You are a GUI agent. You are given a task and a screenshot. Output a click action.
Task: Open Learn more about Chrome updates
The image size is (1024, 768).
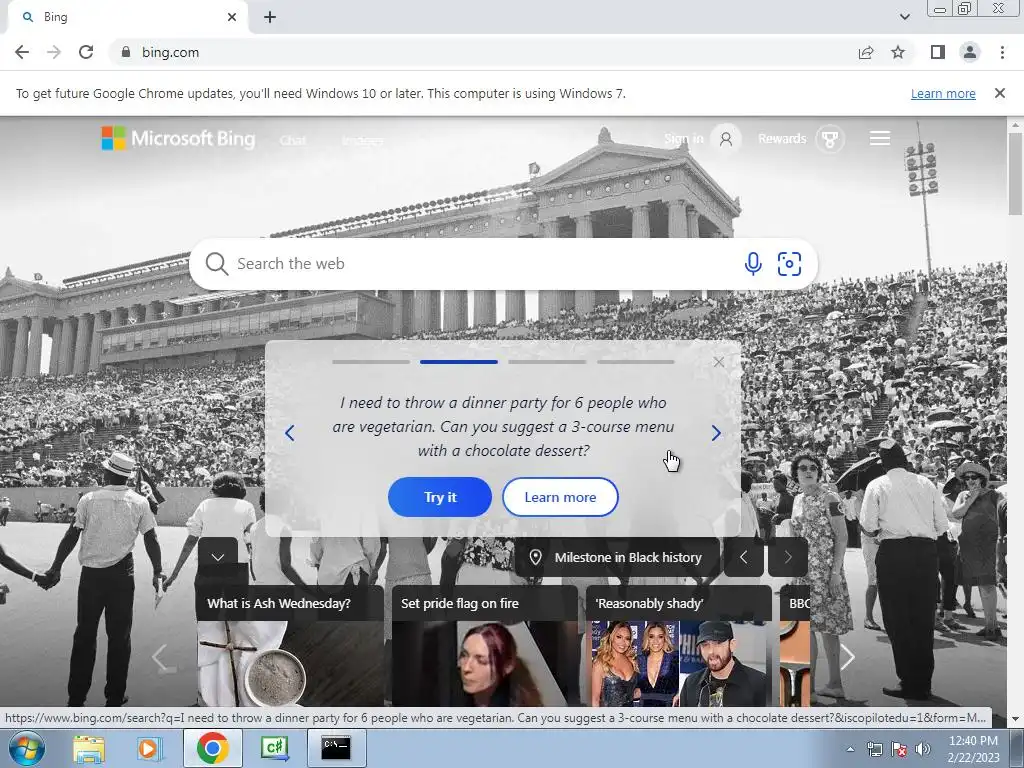coord(943,93)
